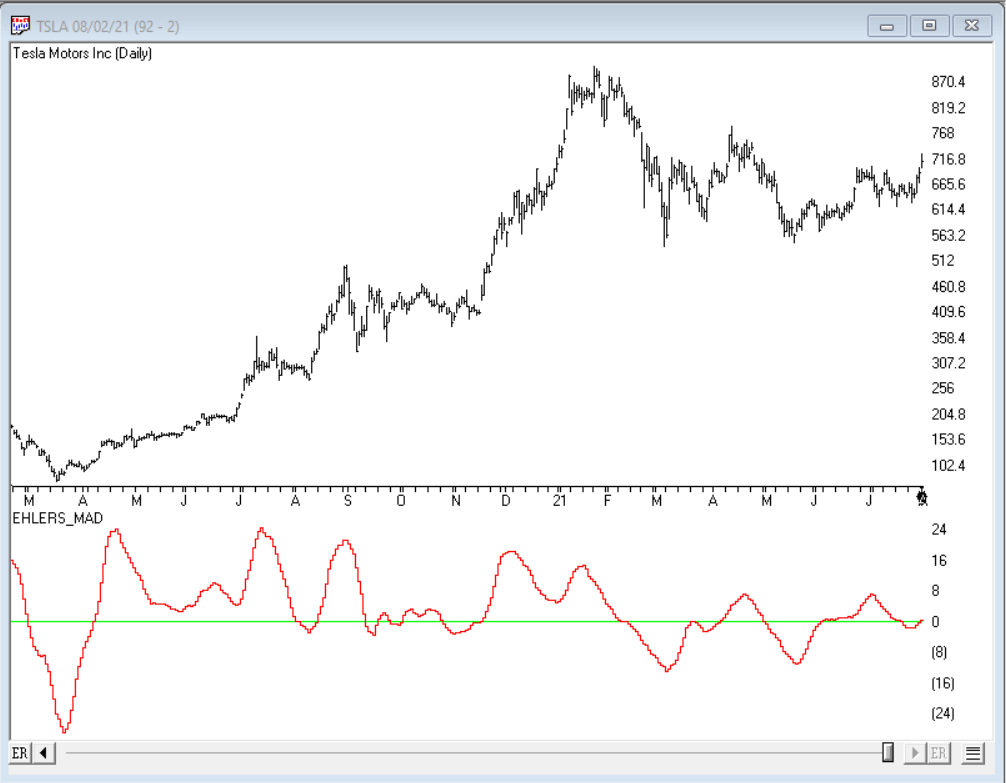Maximize the TSLA chart window

pos(929,26)
